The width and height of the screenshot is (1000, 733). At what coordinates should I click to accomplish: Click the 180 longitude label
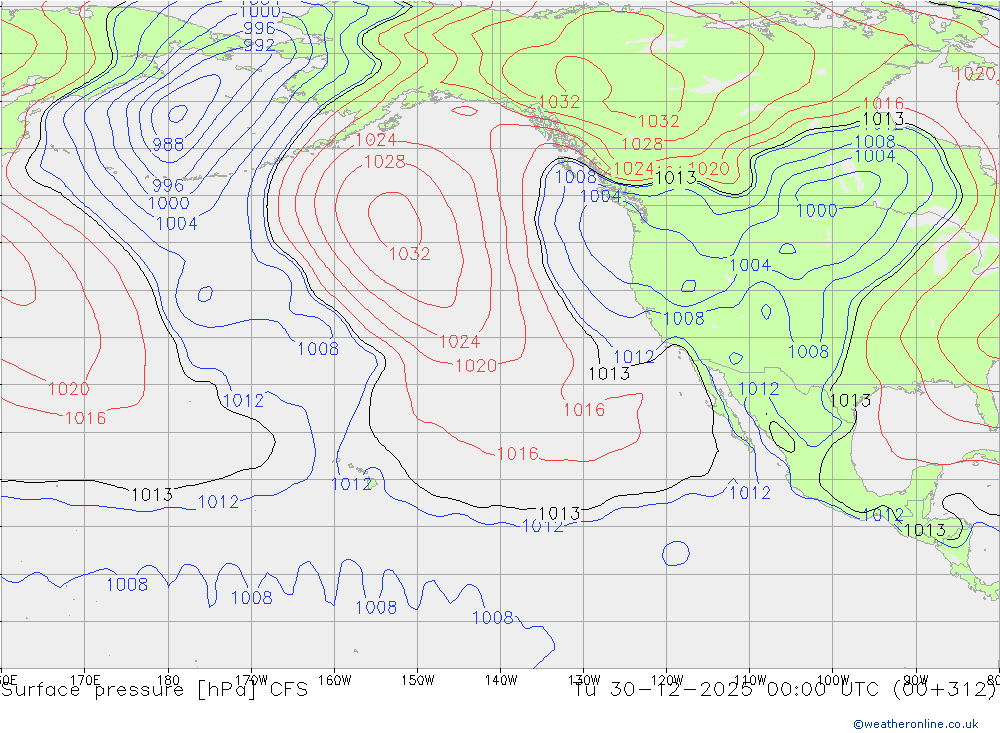pyautogui.click(x=168, y=680)
